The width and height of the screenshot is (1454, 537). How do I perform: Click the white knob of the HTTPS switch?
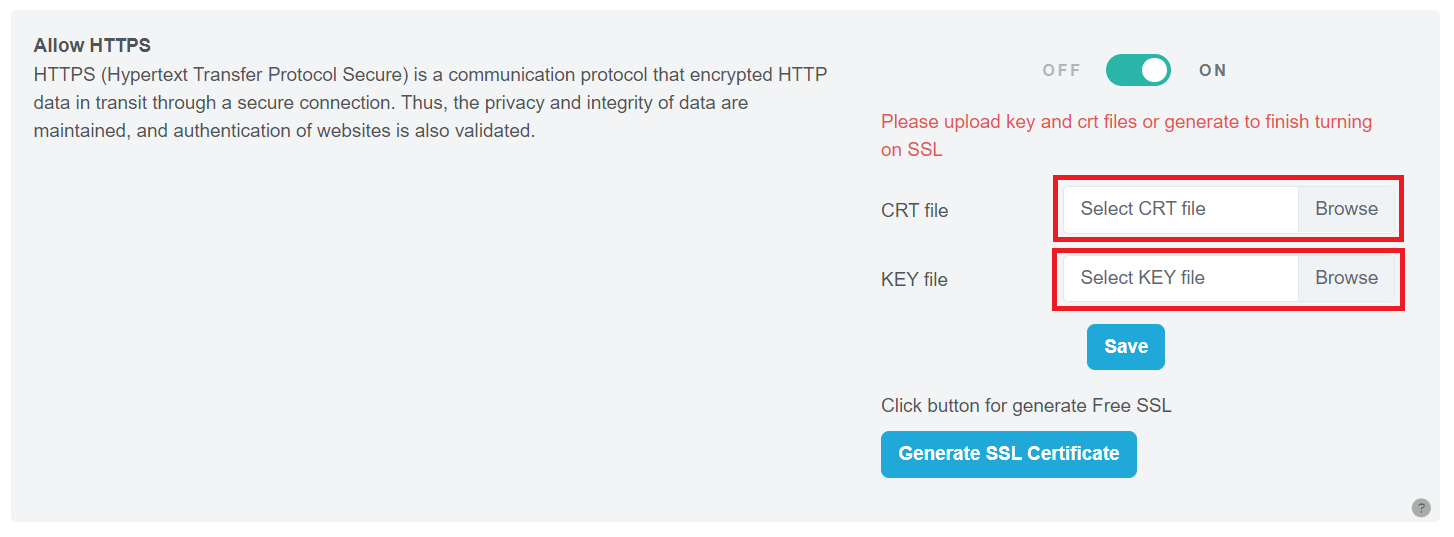coord(1154,70)
